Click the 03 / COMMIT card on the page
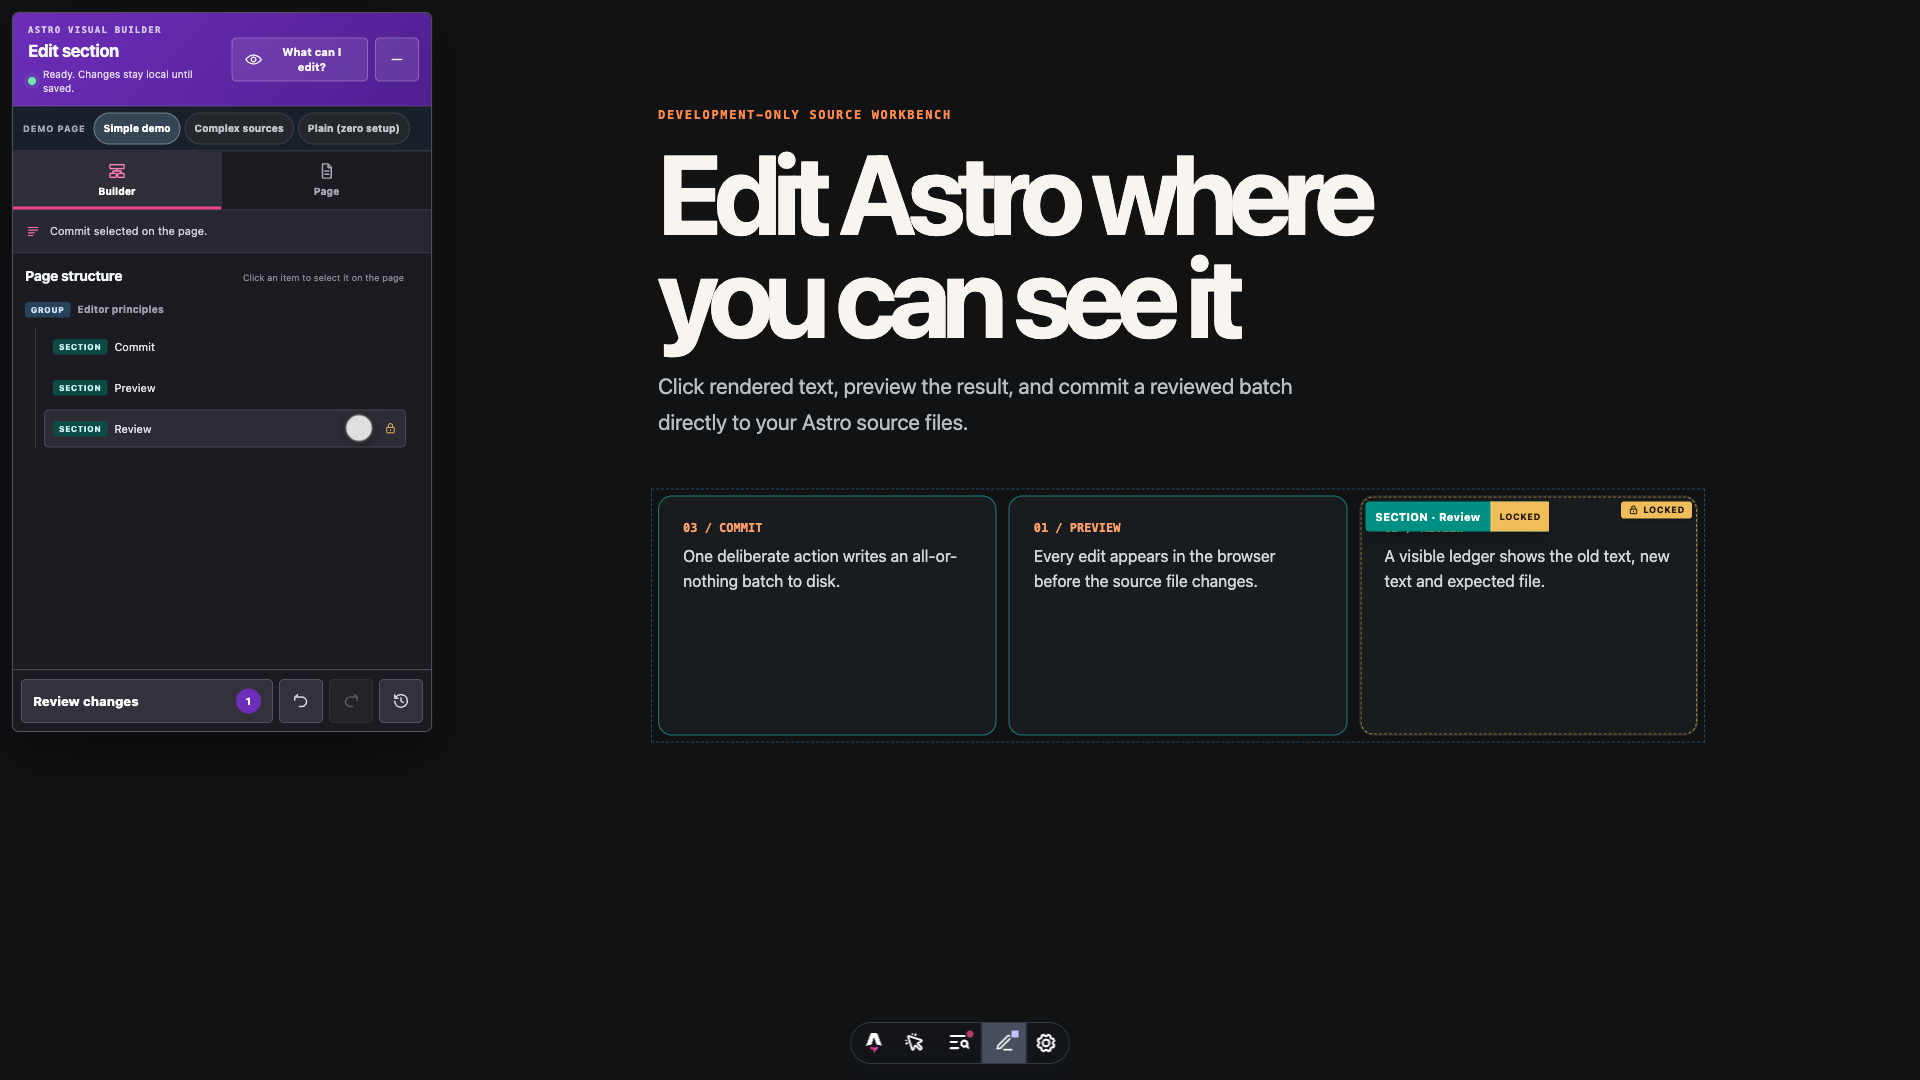The width and height of the screenshot is (1920, 1080). coord(827,616)
